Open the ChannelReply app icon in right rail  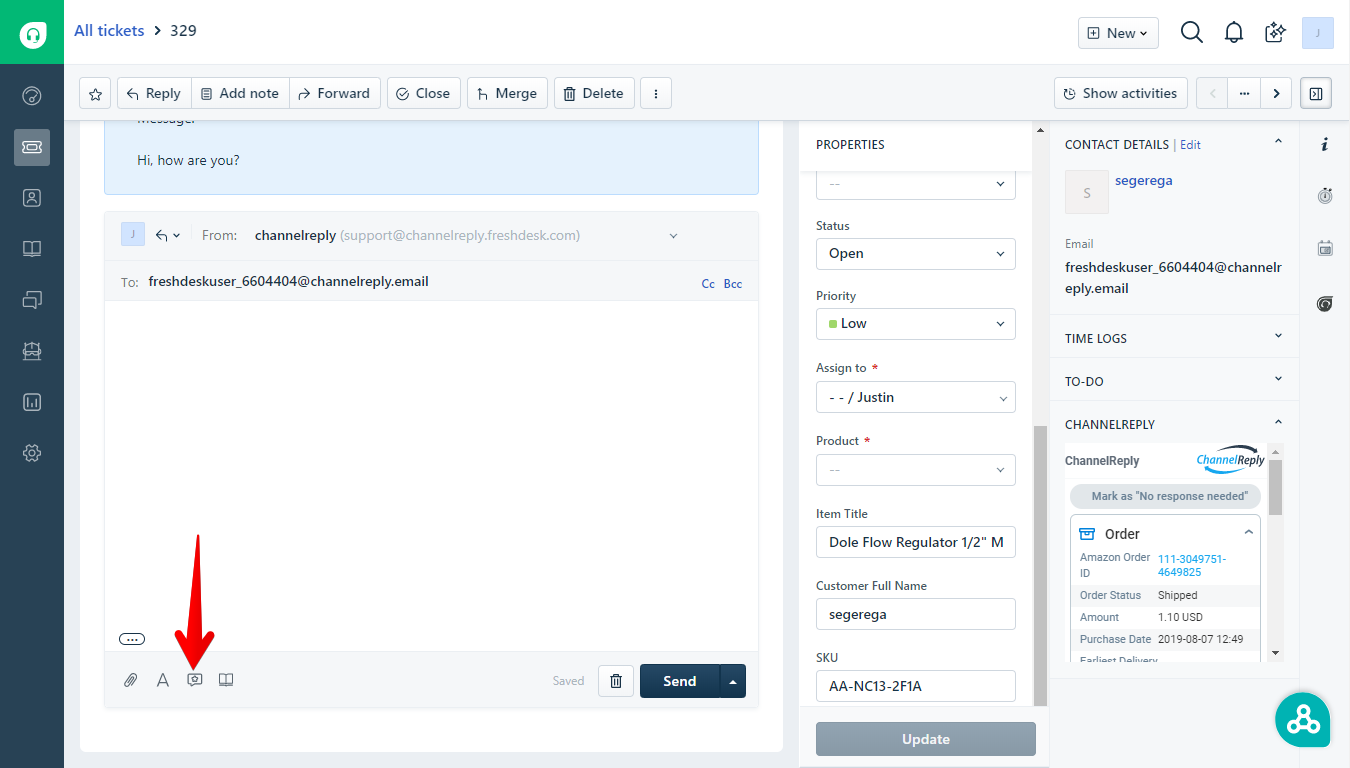(1325, 303)
